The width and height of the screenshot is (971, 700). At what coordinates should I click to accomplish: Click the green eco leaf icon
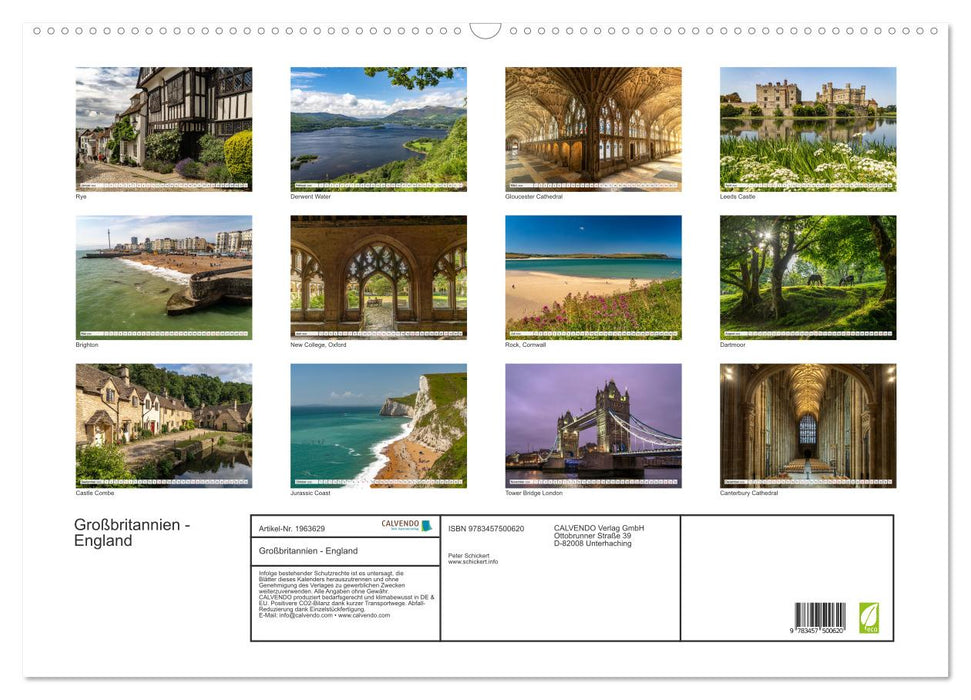(x=869, y=617)
